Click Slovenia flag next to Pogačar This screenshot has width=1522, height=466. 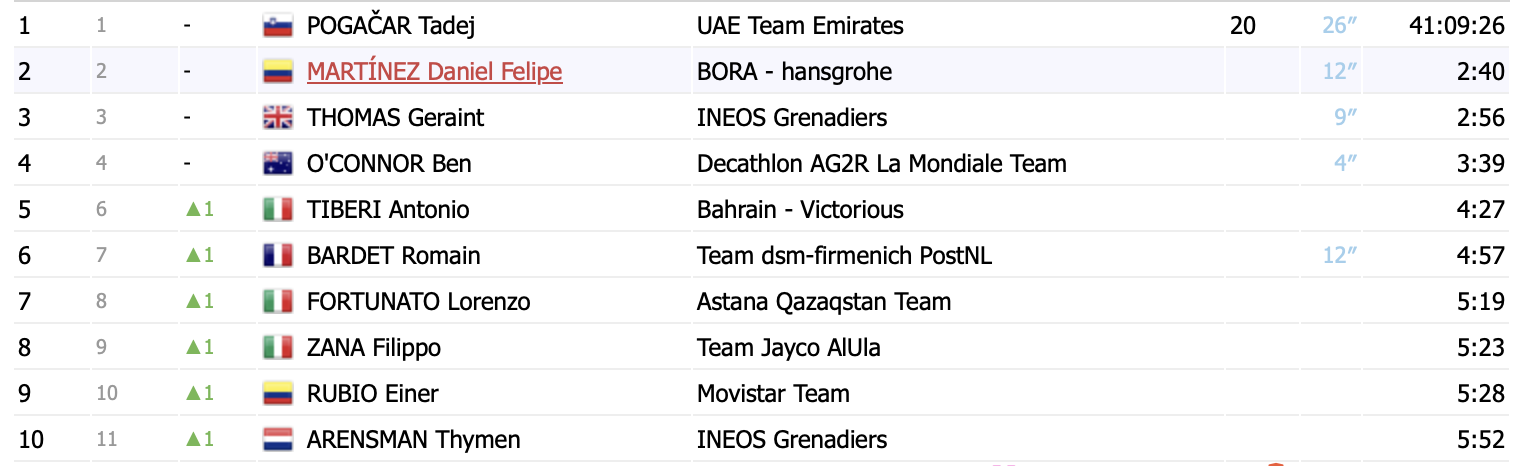click(277, 26)
